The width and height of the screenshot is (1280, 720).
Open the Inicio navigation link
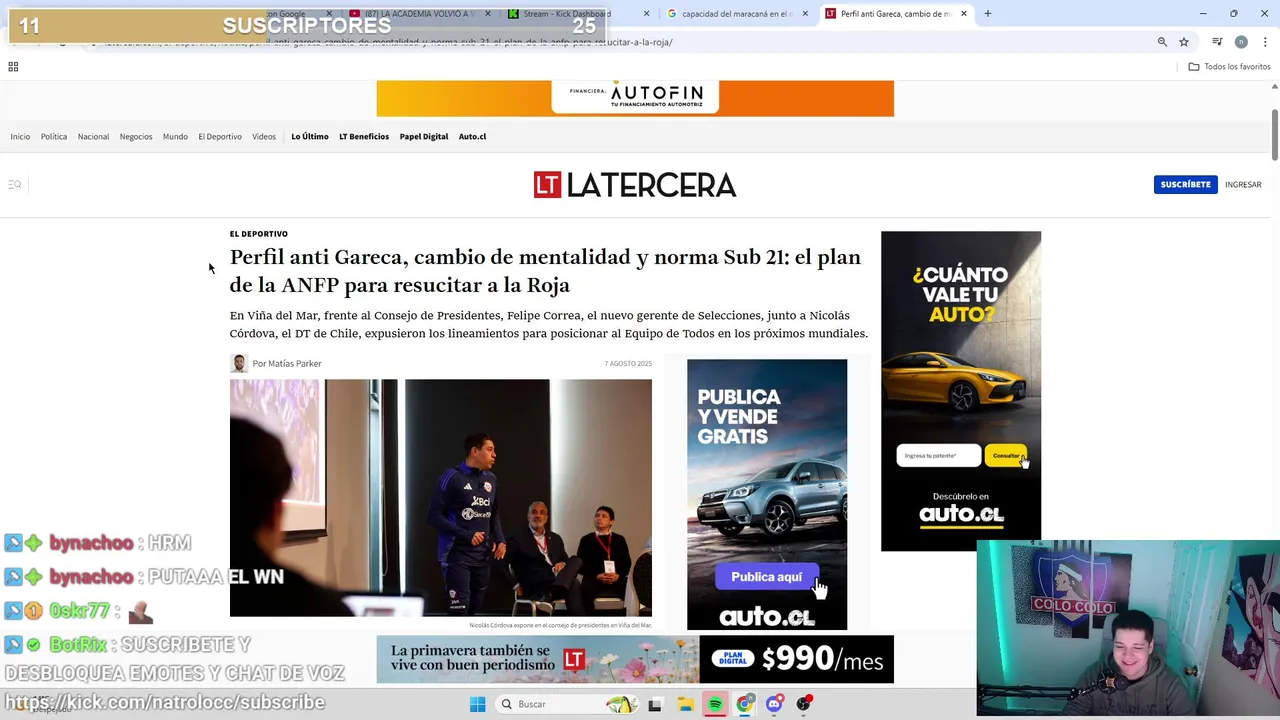20,137
